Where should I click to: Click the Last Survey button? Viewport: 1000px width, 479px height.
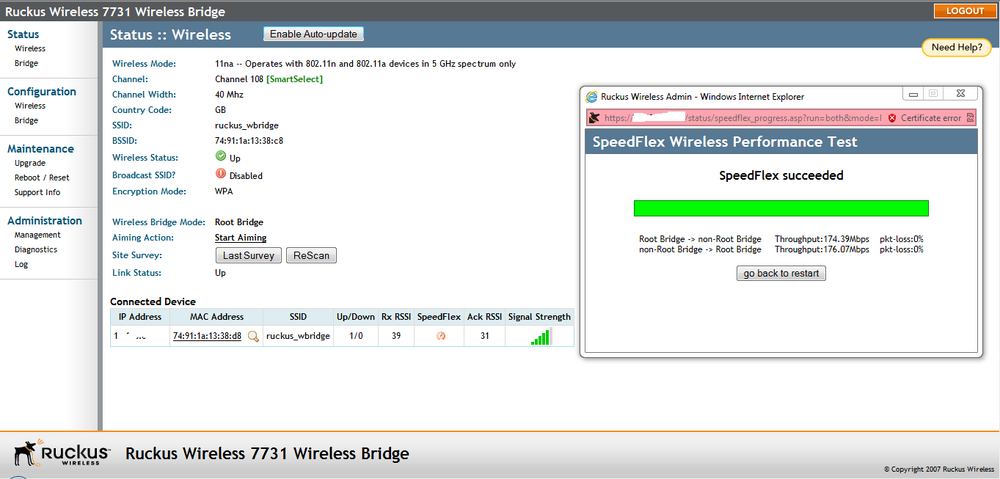[x=249, y=256]
